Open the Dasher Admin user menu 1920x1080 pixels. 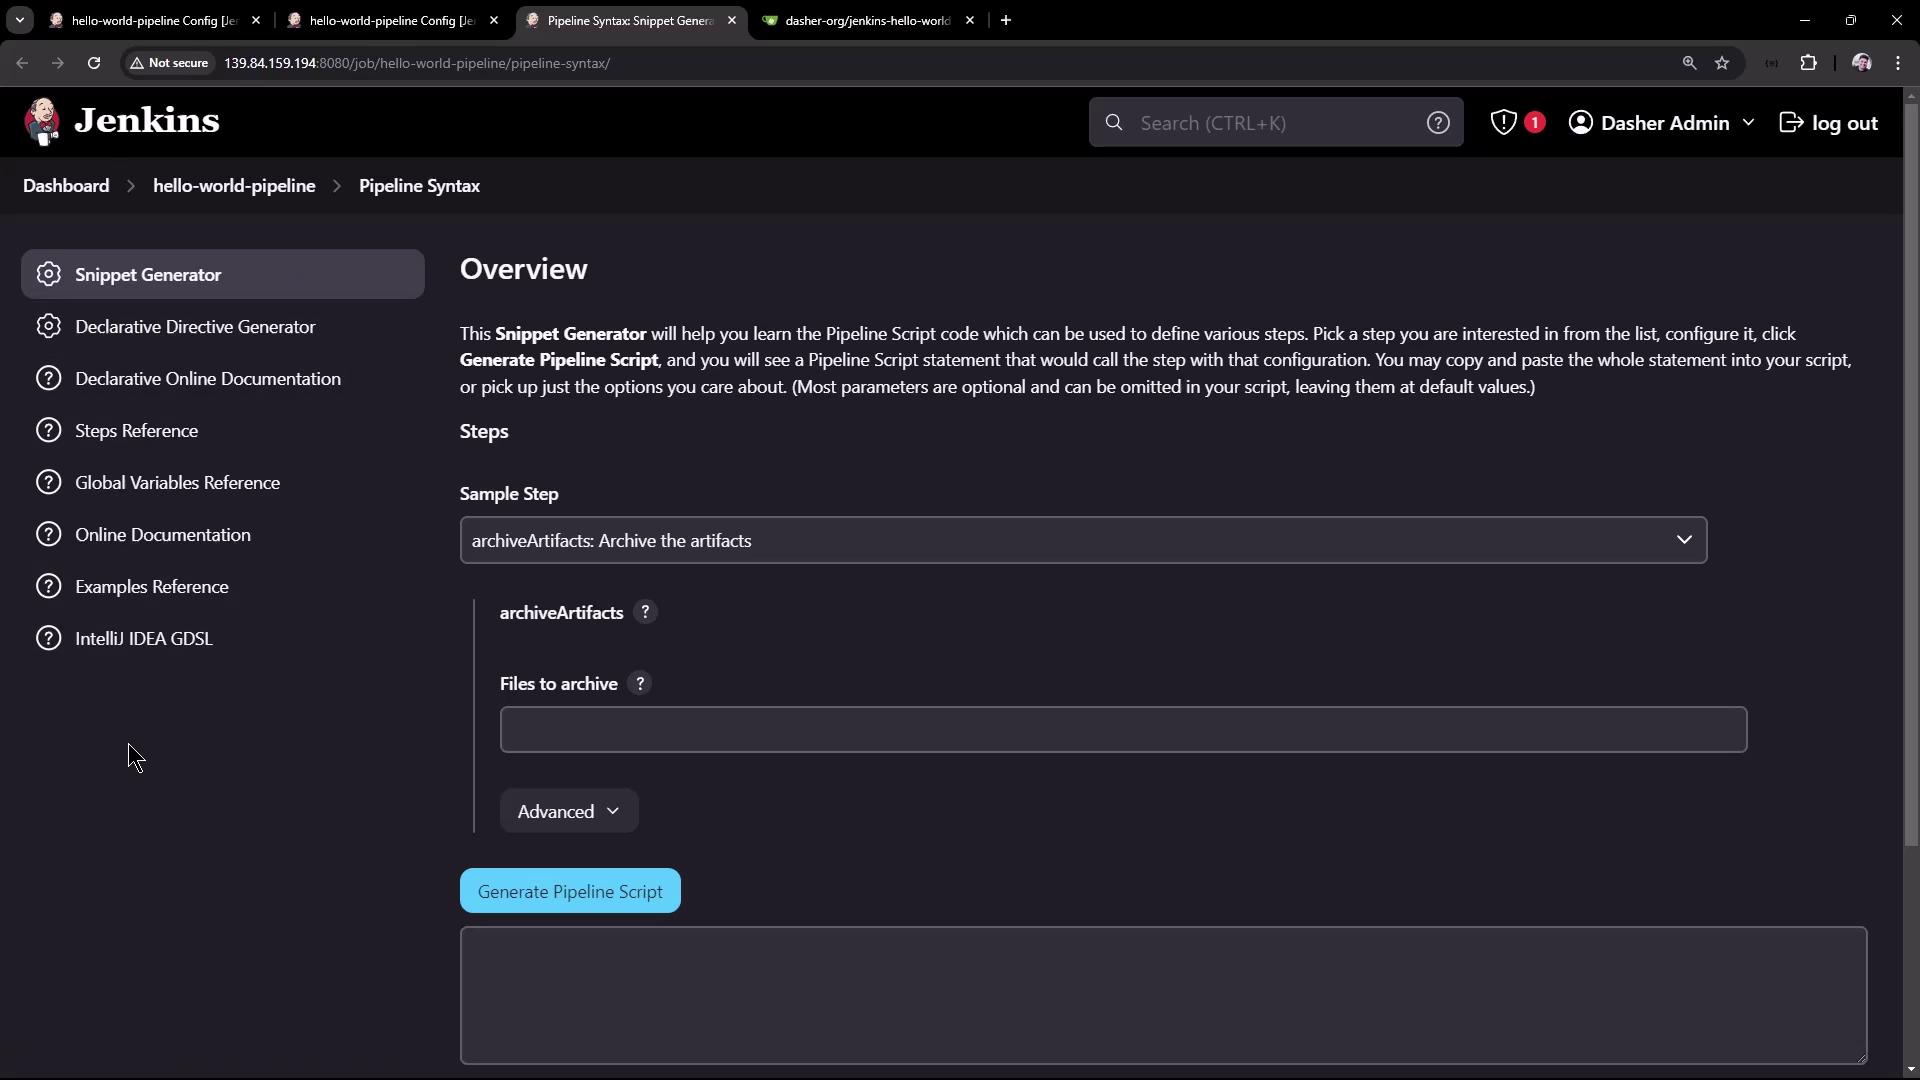tap(1662, 123)
